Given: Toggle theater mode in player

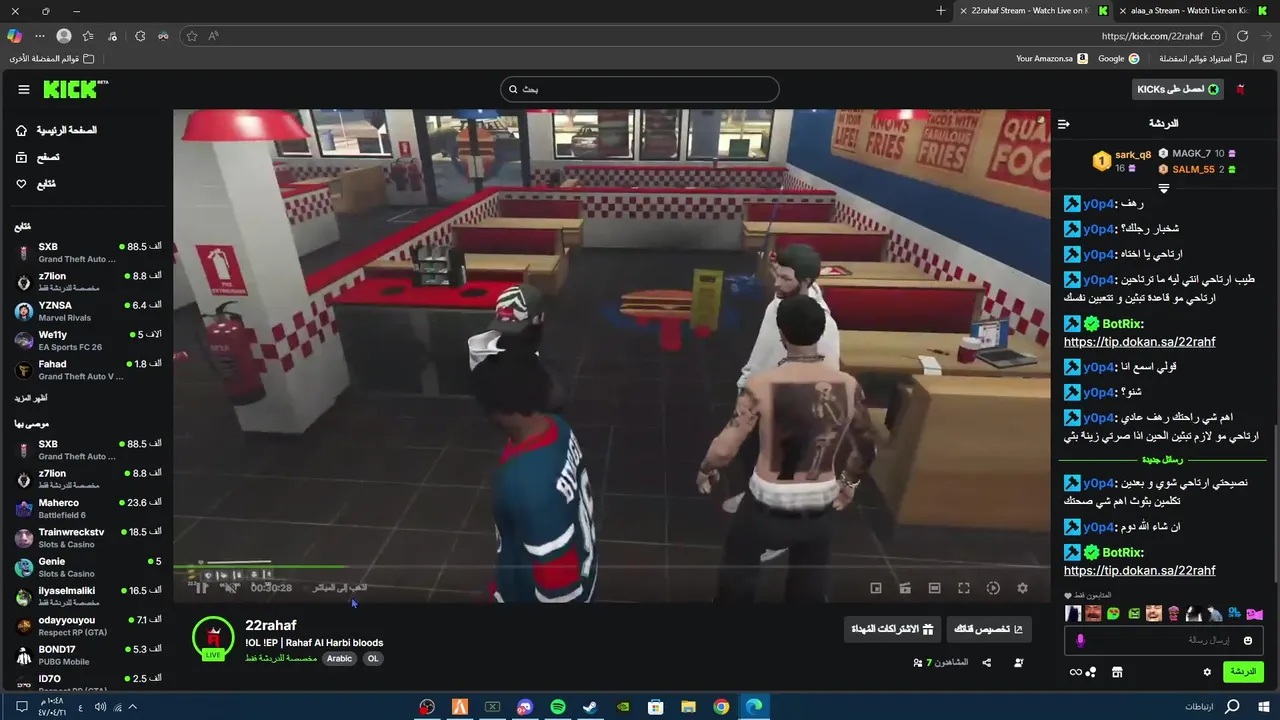Looking at the screenshot, I should coord(934,588).
